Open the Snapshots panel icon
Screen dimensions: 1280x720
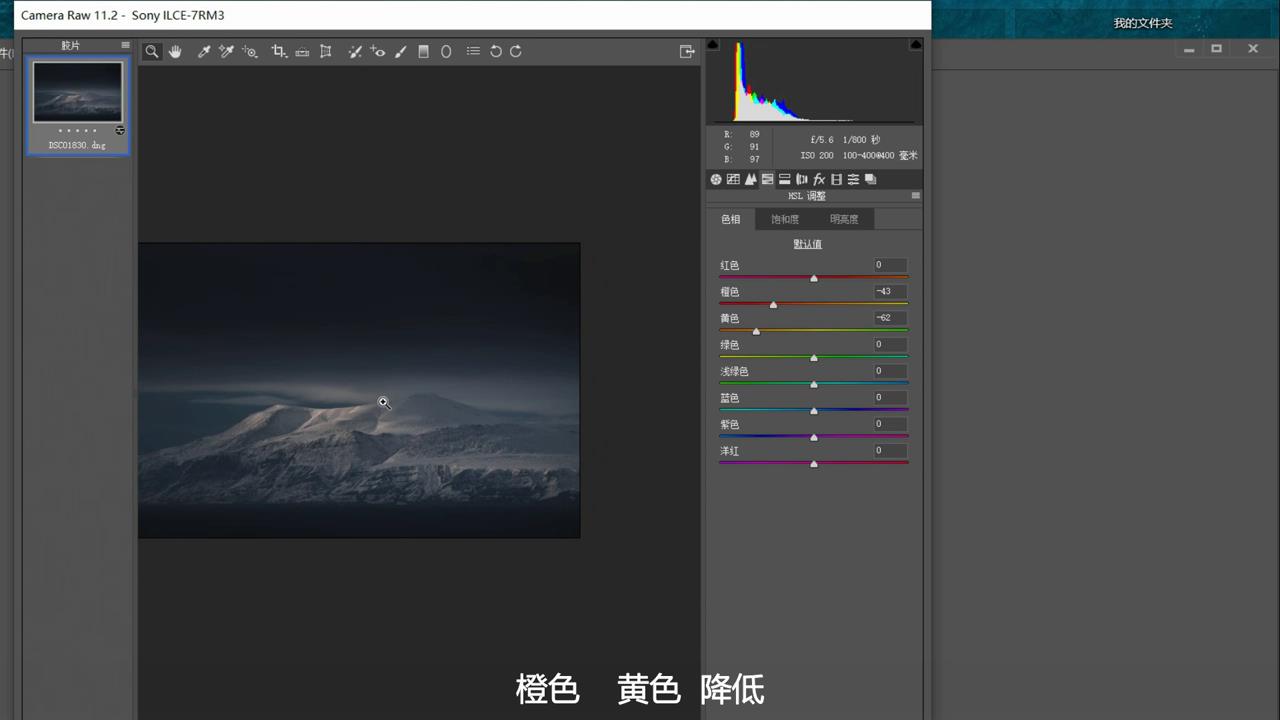pos(870,179)
